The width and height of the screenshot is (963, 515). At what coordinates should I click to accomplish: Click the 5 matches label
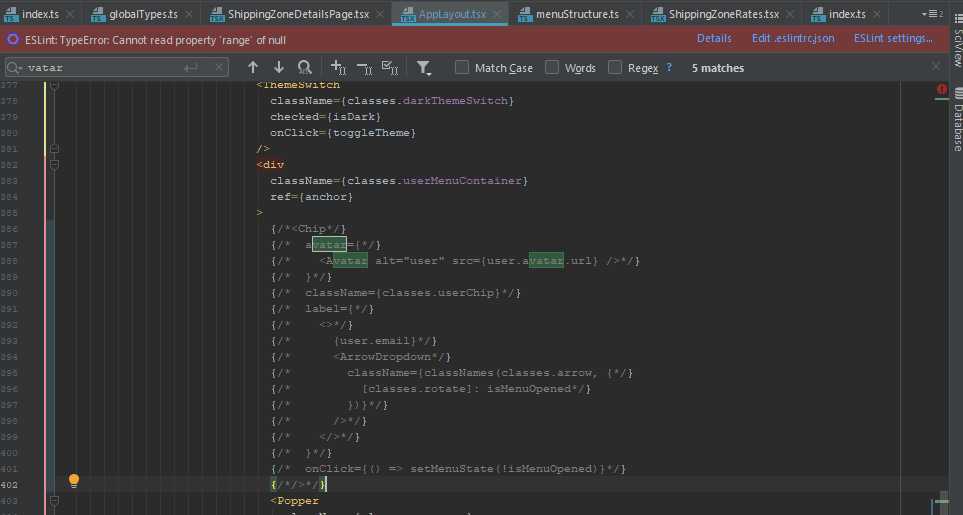click(x=717, y=68)
